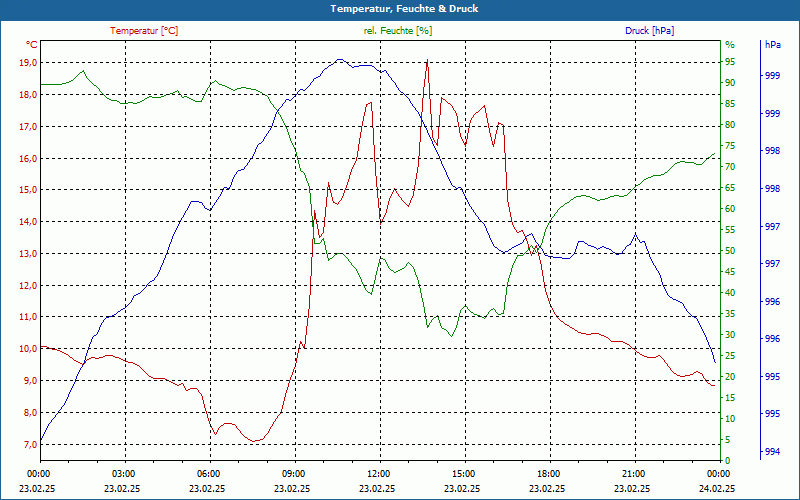Click temperature axis value '12,0'
This screenshot has width=800, height=500.
click(x=28, y=286)
